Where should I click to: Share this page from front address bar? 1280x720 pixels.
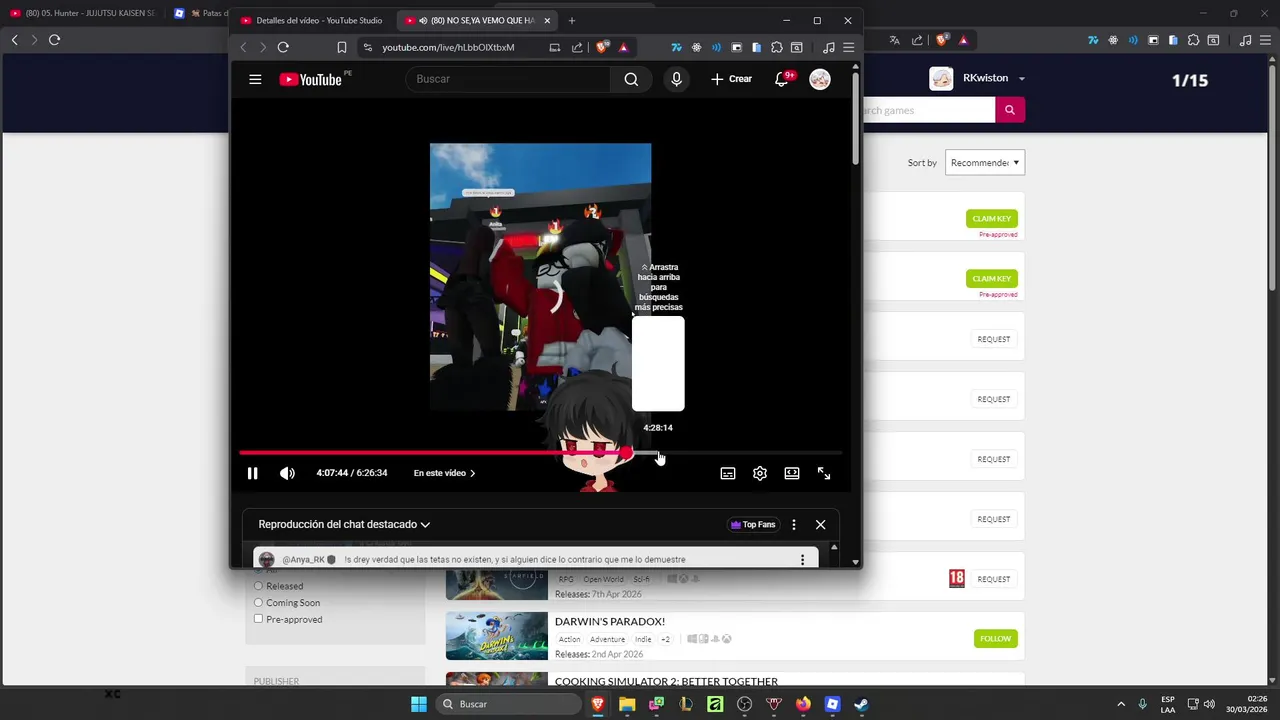click(x=577, y=47)
